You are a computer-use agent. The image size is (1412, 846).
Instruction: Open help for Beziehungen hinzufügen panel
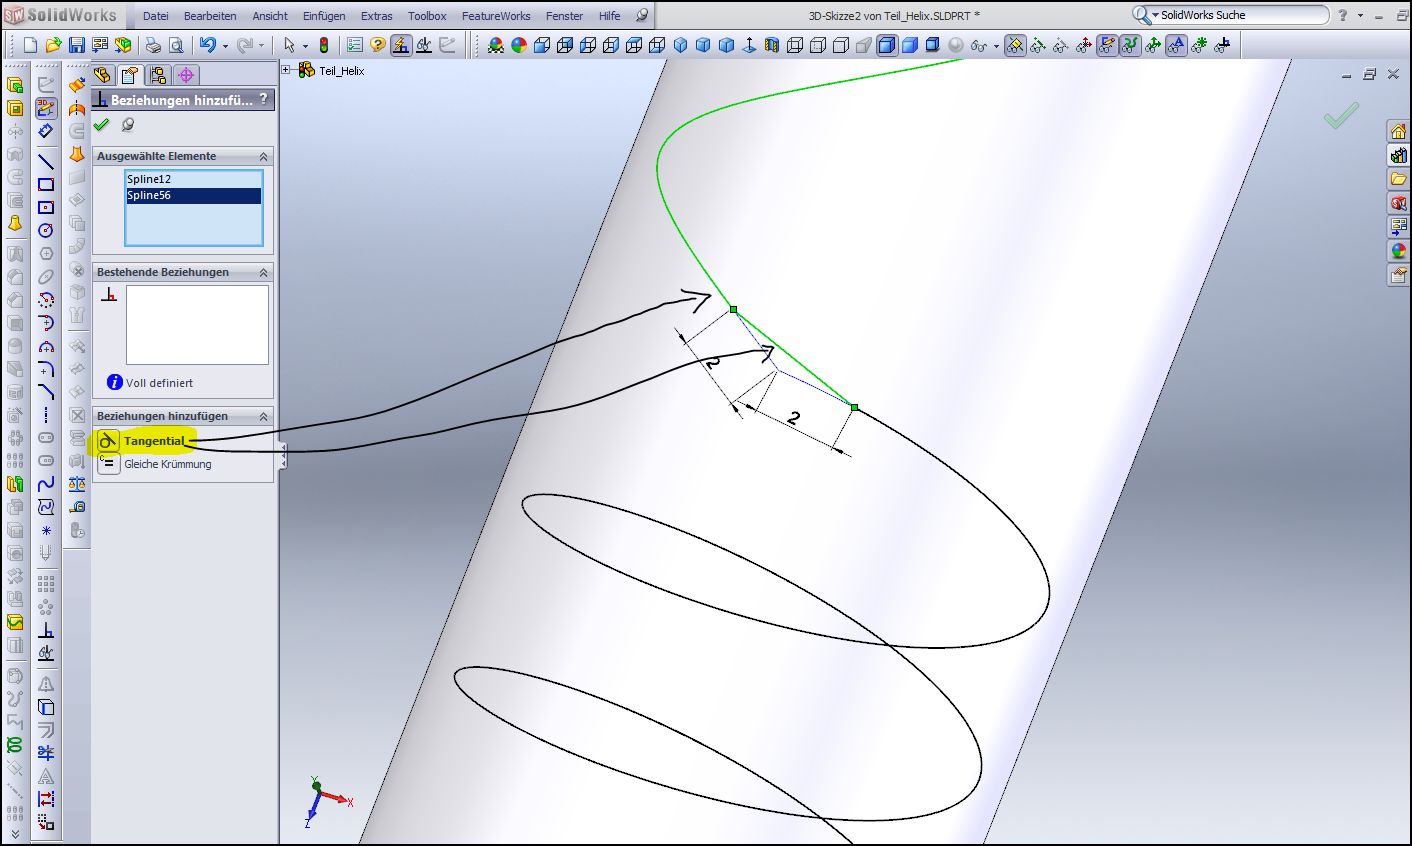pyautogui.click(x=263, y=99)
